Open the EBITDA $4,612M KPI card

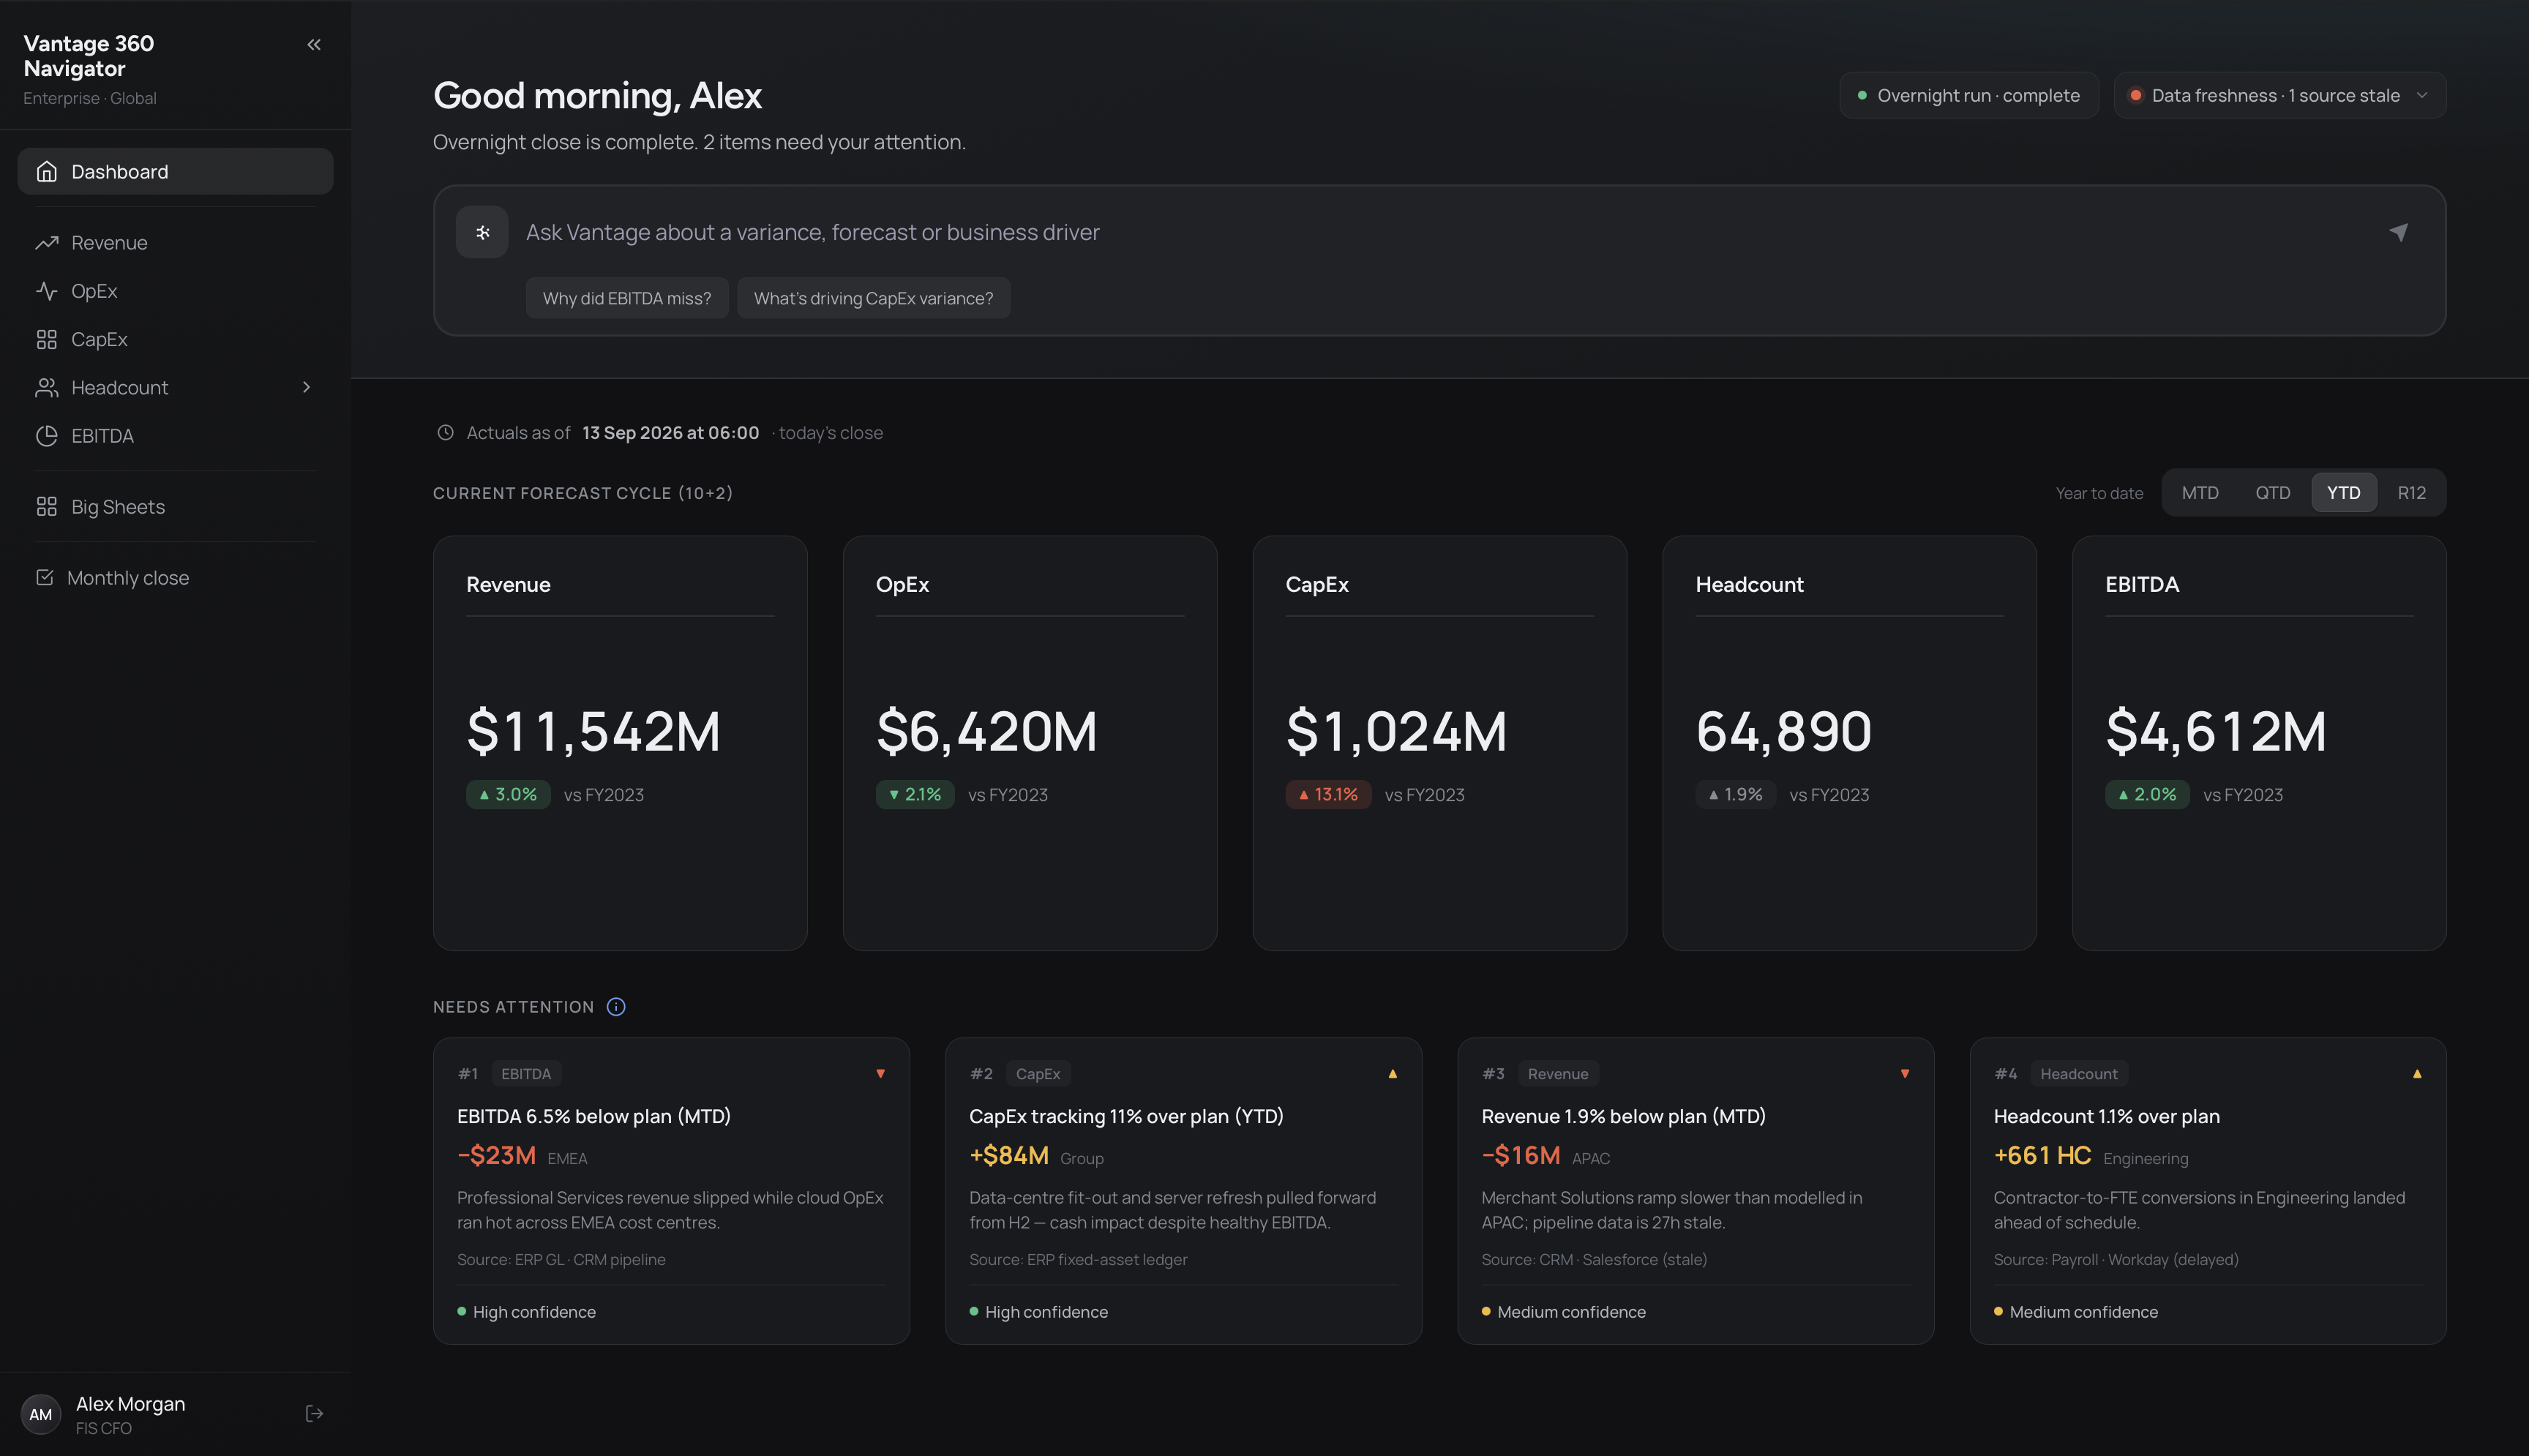(x=2259, y=743)
